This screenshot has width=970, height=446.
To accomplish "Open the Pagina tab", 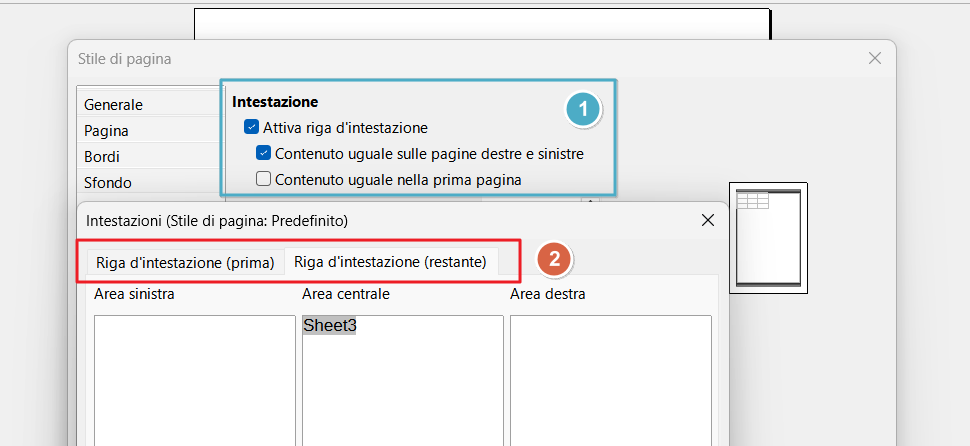I will click(106, 130).
